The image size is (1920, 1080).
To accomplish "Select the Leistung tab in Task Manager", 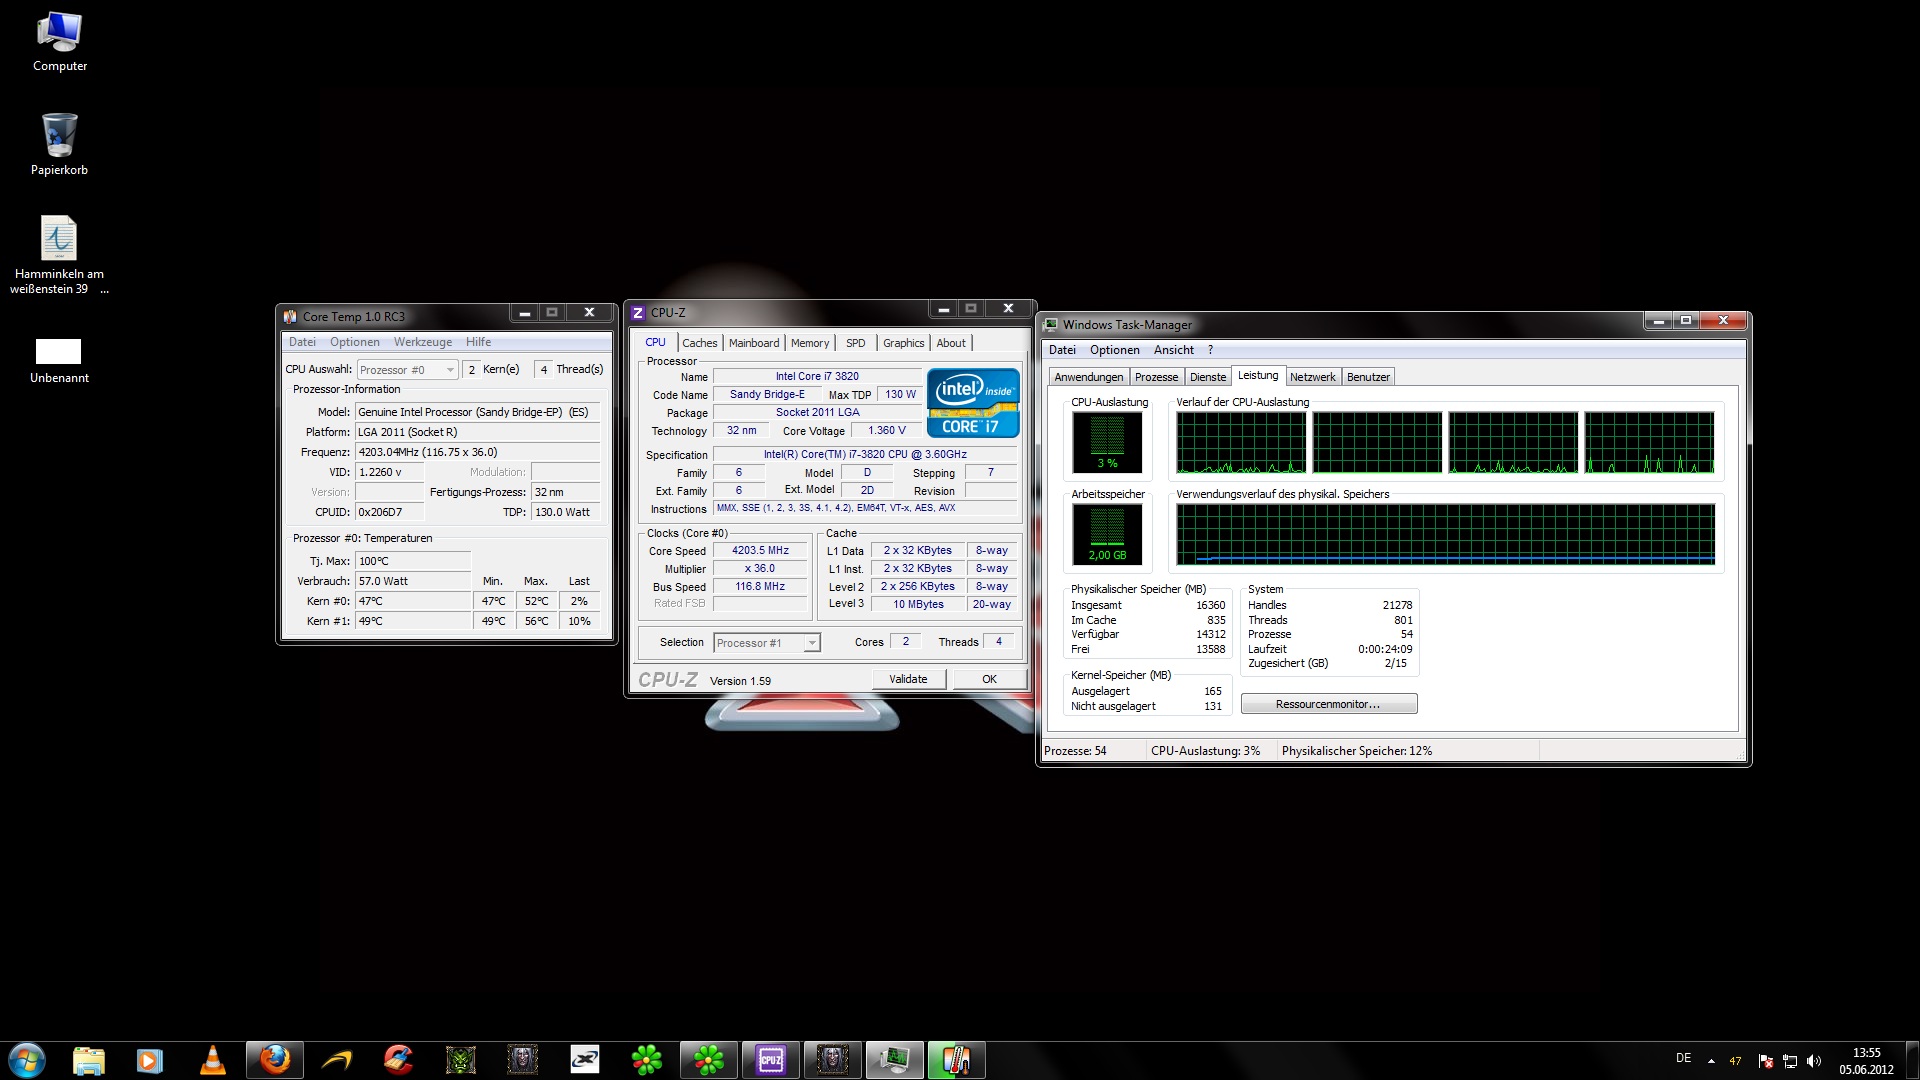I will 1258,376.
